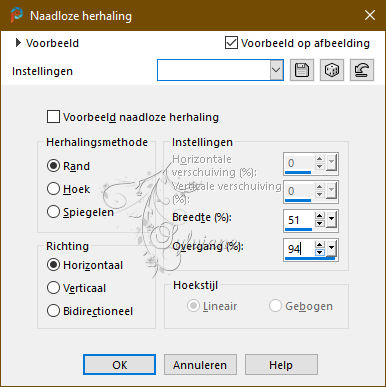386x387 pixels.
Task: Click the Annuleren button
Action: (x=200, y=365)
